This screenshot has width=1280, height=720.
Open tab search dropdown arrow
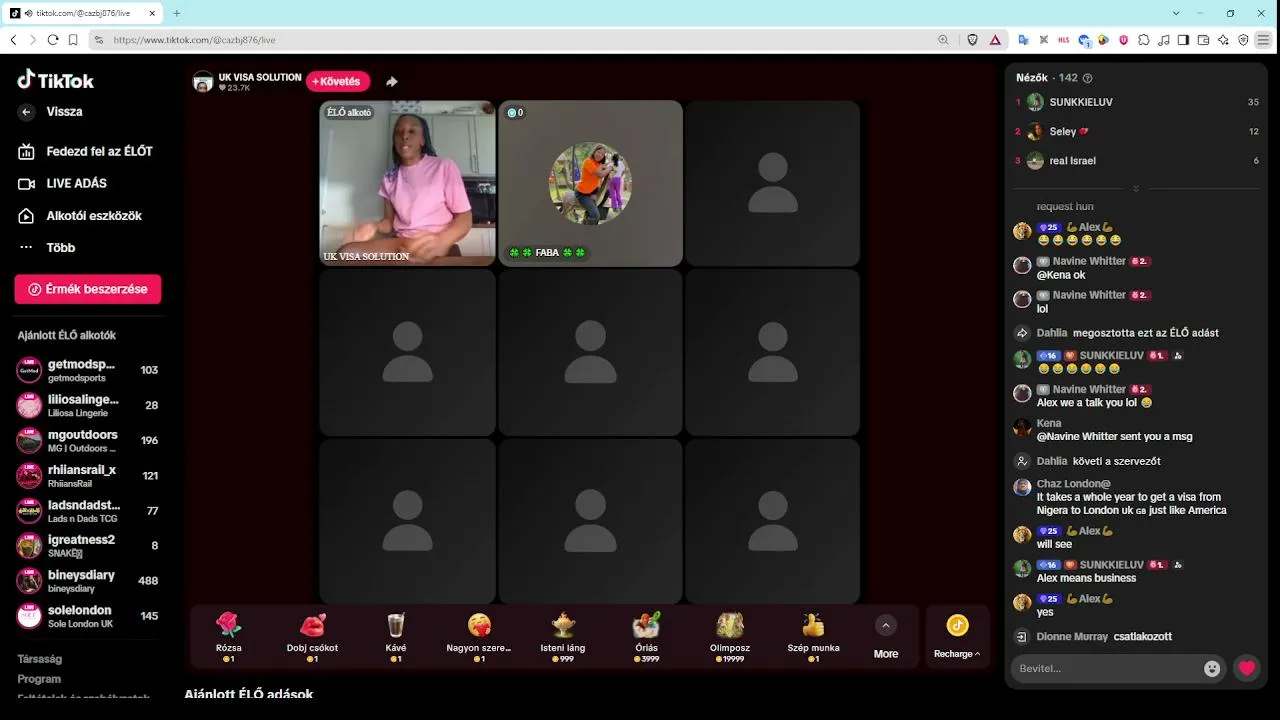(1177, 13)
